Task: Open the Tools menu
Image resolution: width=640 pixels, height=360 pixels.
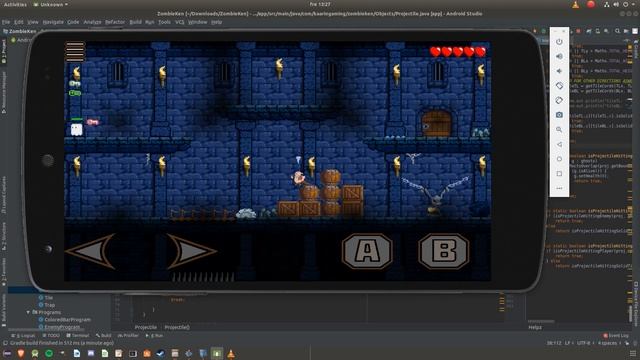Action: click(x=164, y=22)
